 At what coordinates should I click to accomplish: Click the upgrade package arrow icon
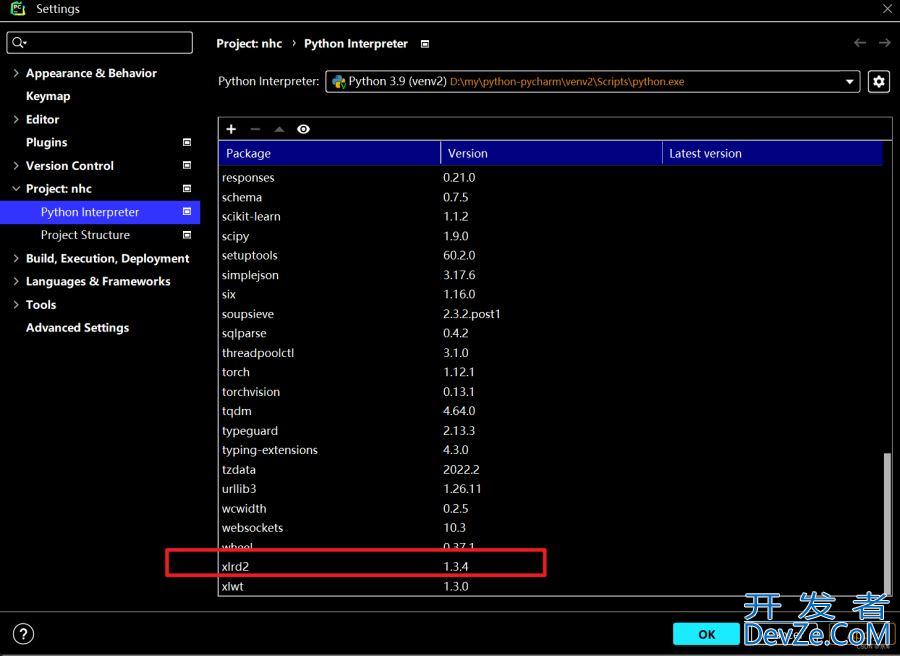click(x=279, y=129)
